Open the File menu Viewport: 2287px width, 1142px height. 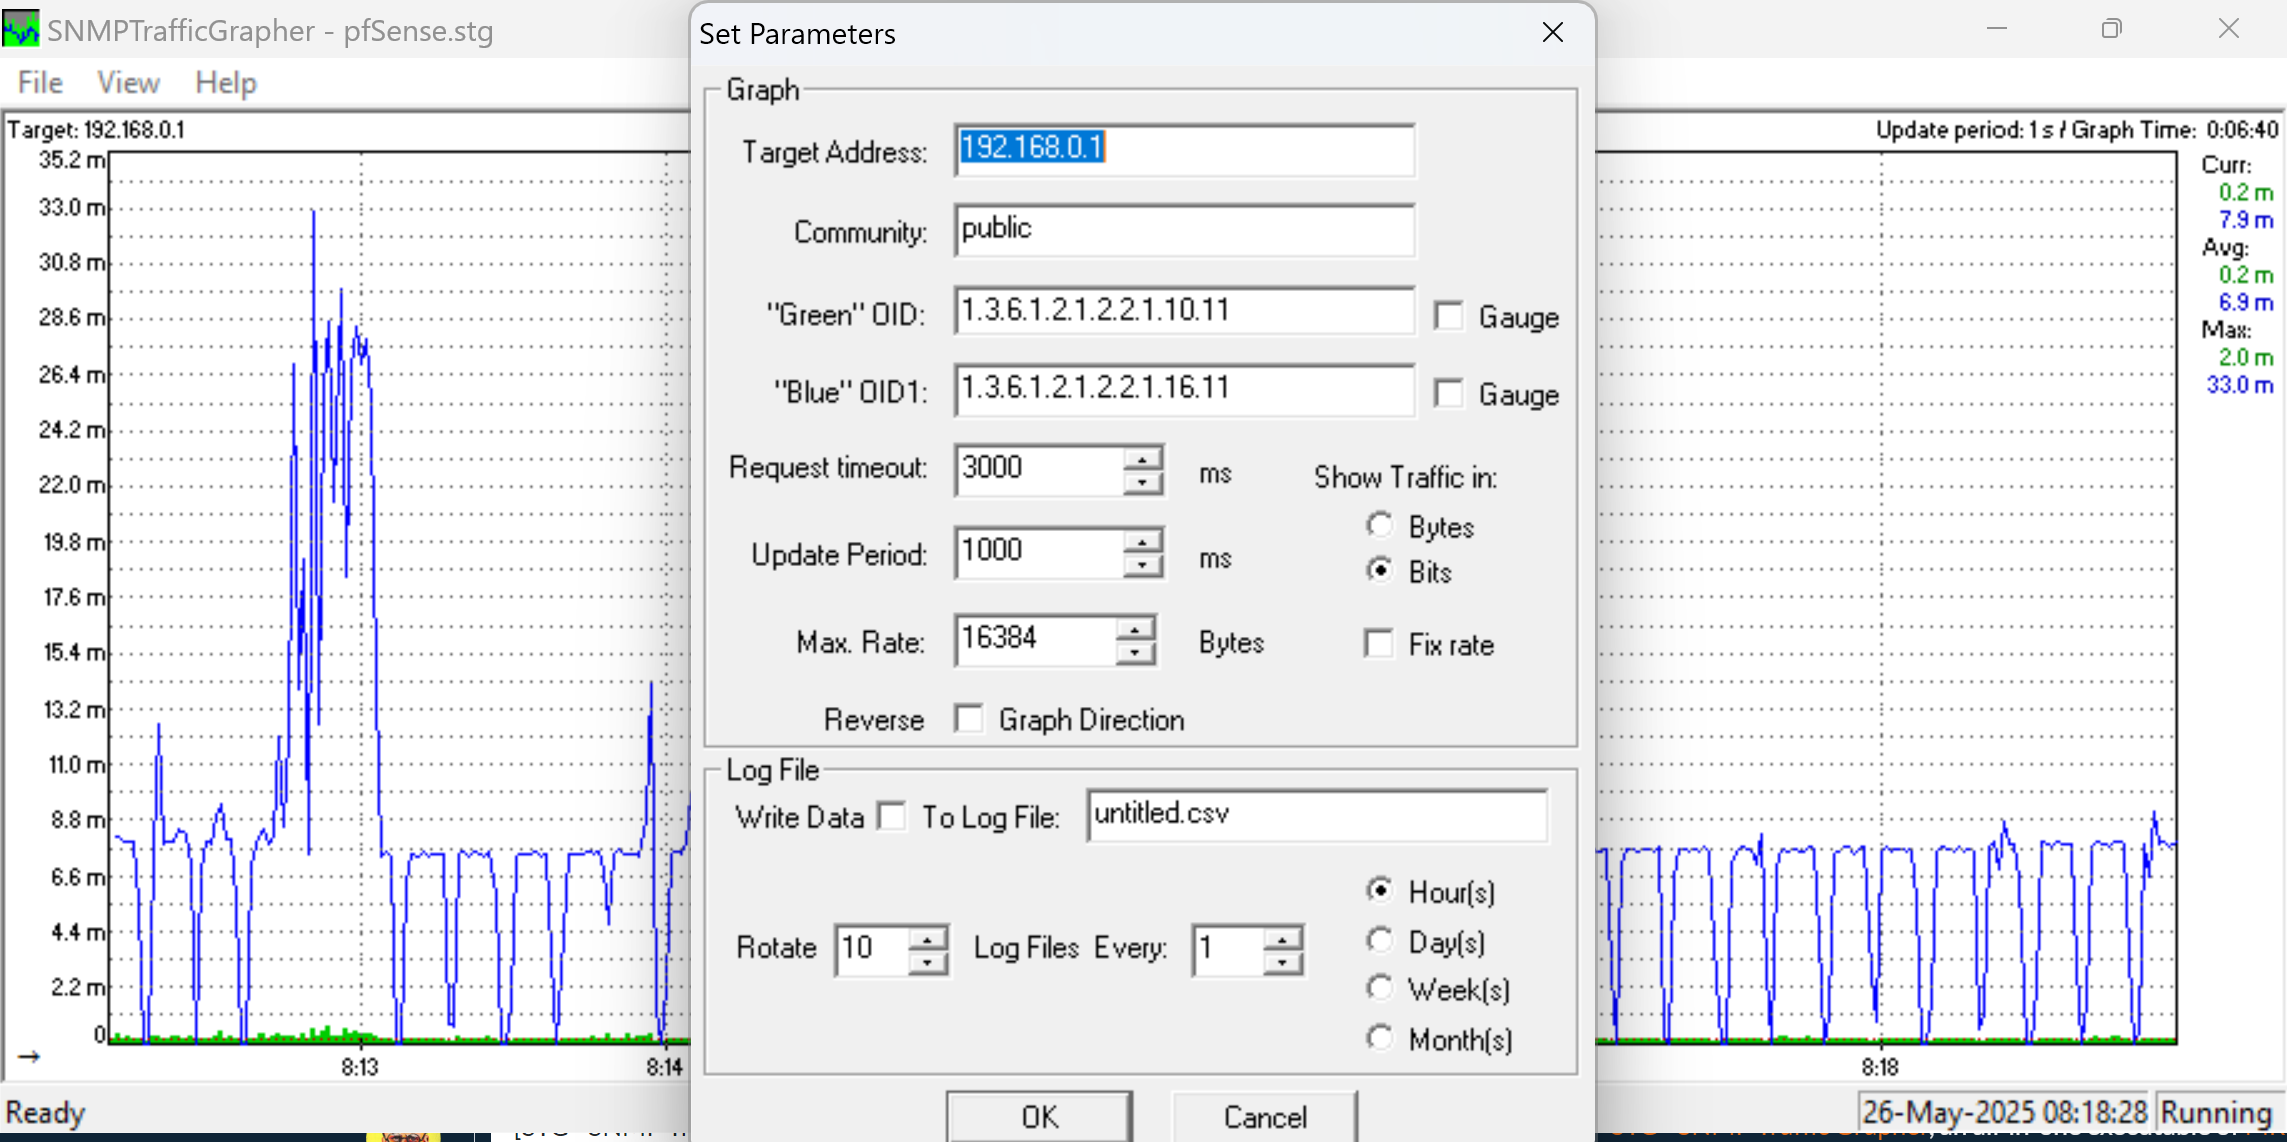(40, 83)
